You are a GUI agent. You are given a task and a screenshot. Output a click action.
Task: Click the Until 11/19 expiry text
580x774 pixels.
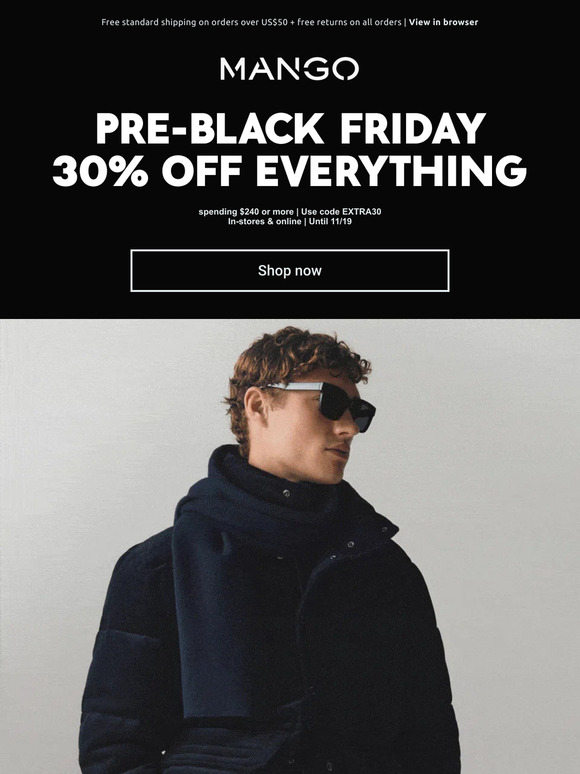click(x=330, y=222)
